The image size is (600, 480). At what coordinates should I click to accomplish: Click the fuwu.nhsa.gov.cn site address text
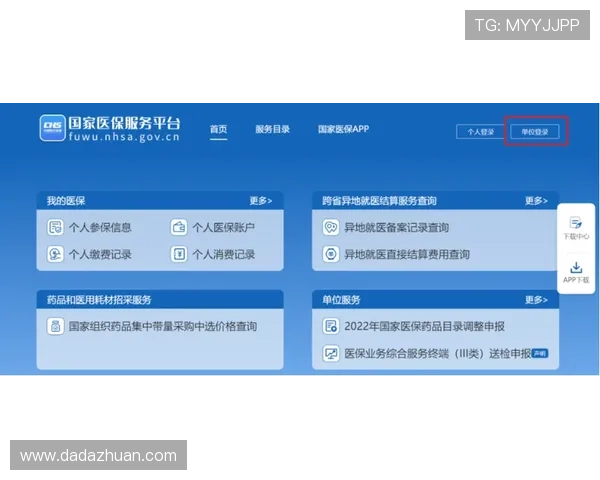click(124, 137)
